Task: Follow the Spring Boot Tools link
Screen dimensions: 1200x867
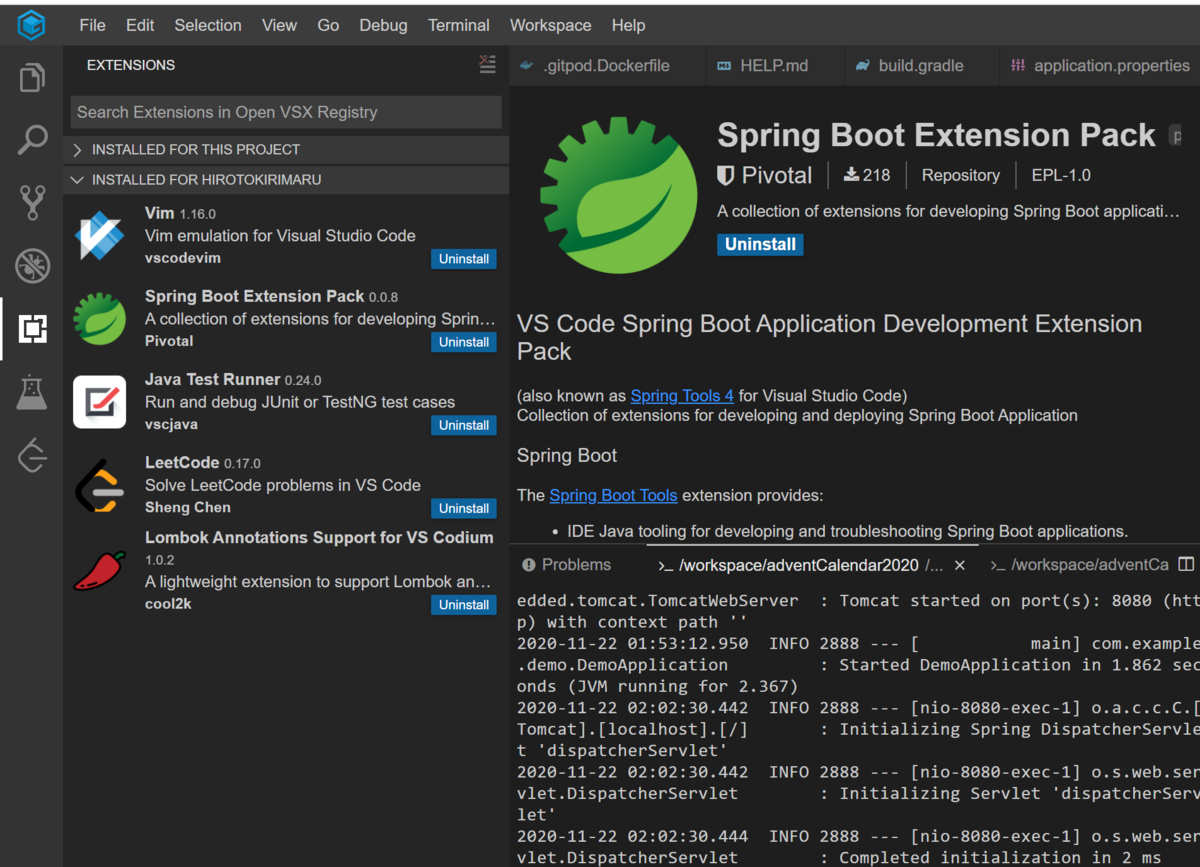Action: pos(613,495)
